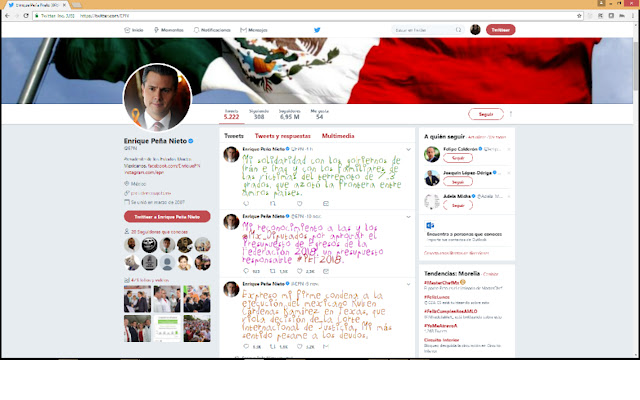Open the #FelizCumpleañosAMLO trend
640x400 pixels.
(451, 311)
